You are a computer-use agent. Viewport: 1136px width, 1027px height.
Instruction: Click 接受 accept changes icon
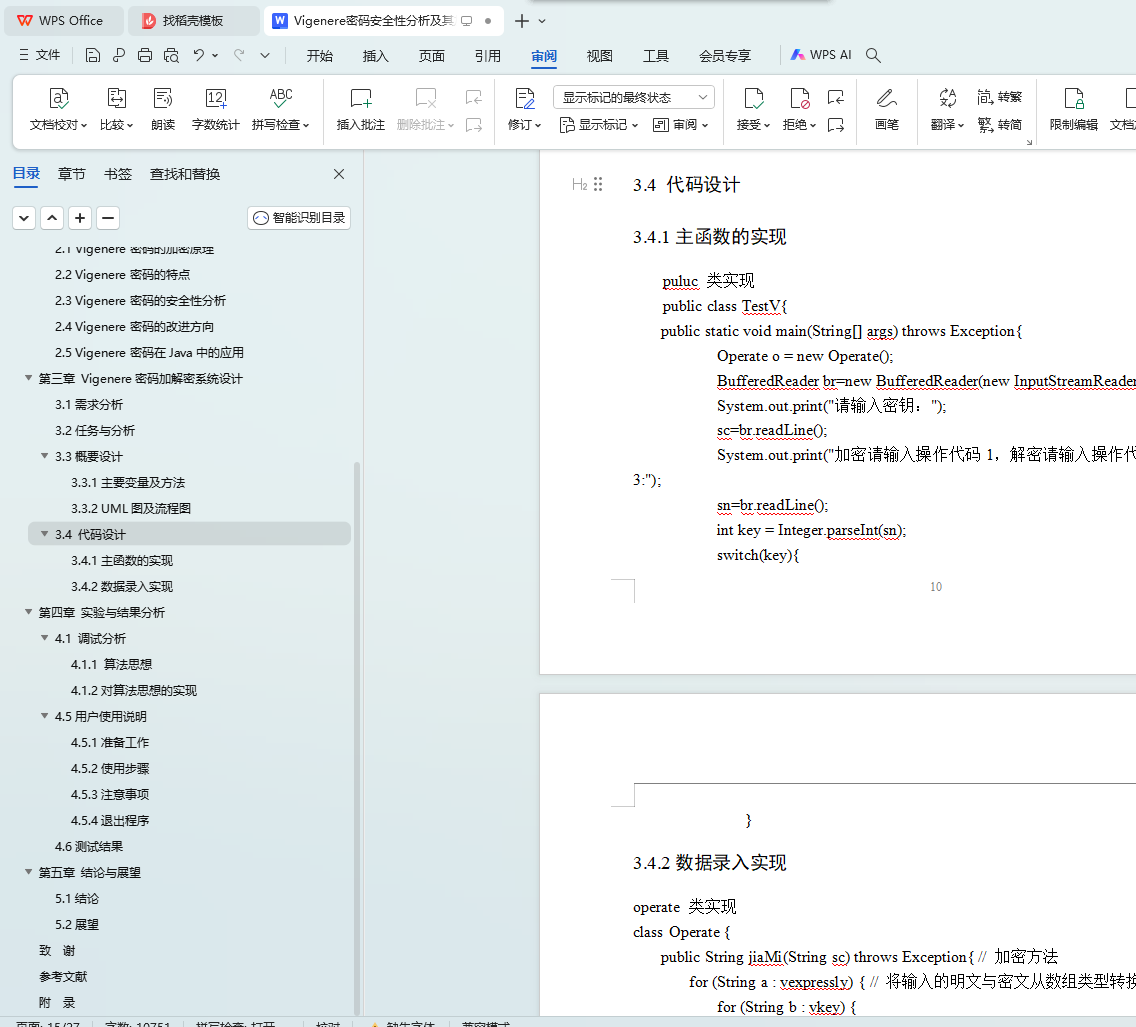(753, 98)
